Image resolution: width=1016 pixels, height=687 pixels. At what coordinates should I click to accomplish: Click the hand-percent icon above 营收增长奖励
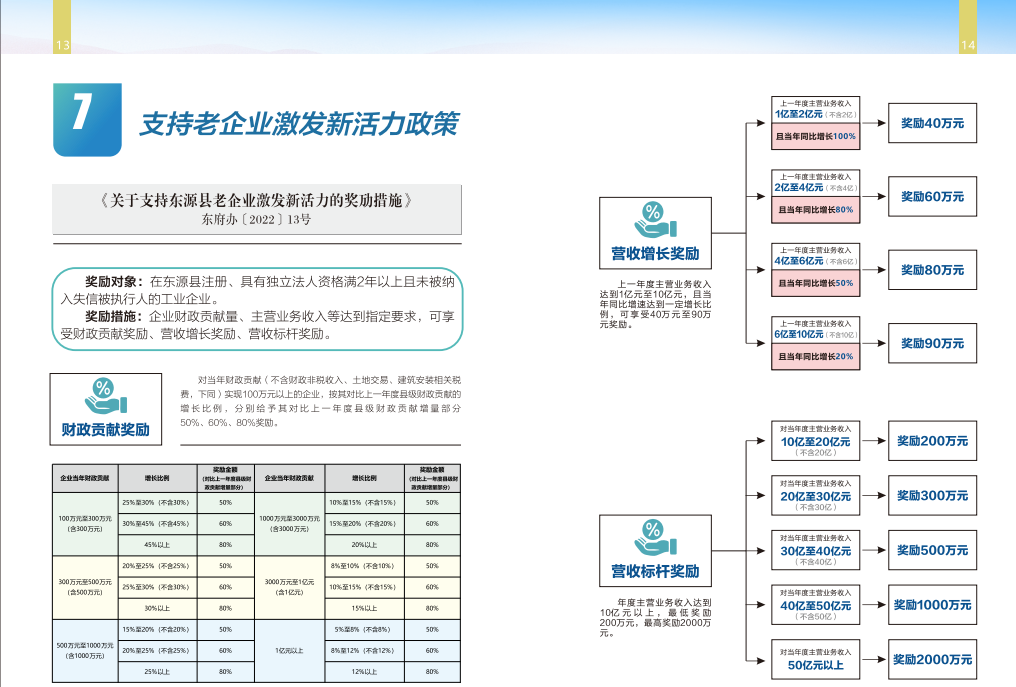pos(654,221)
